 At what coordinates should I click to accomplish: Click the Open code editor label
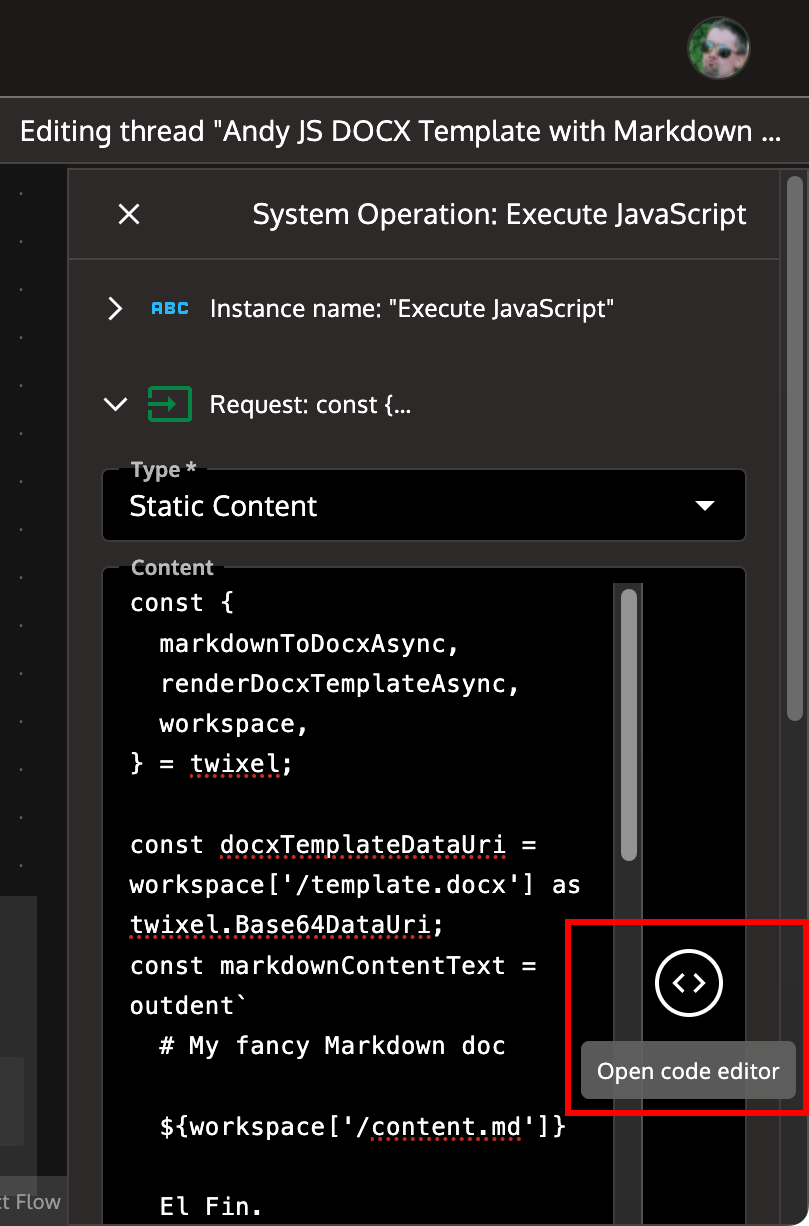click(688, 1070)
